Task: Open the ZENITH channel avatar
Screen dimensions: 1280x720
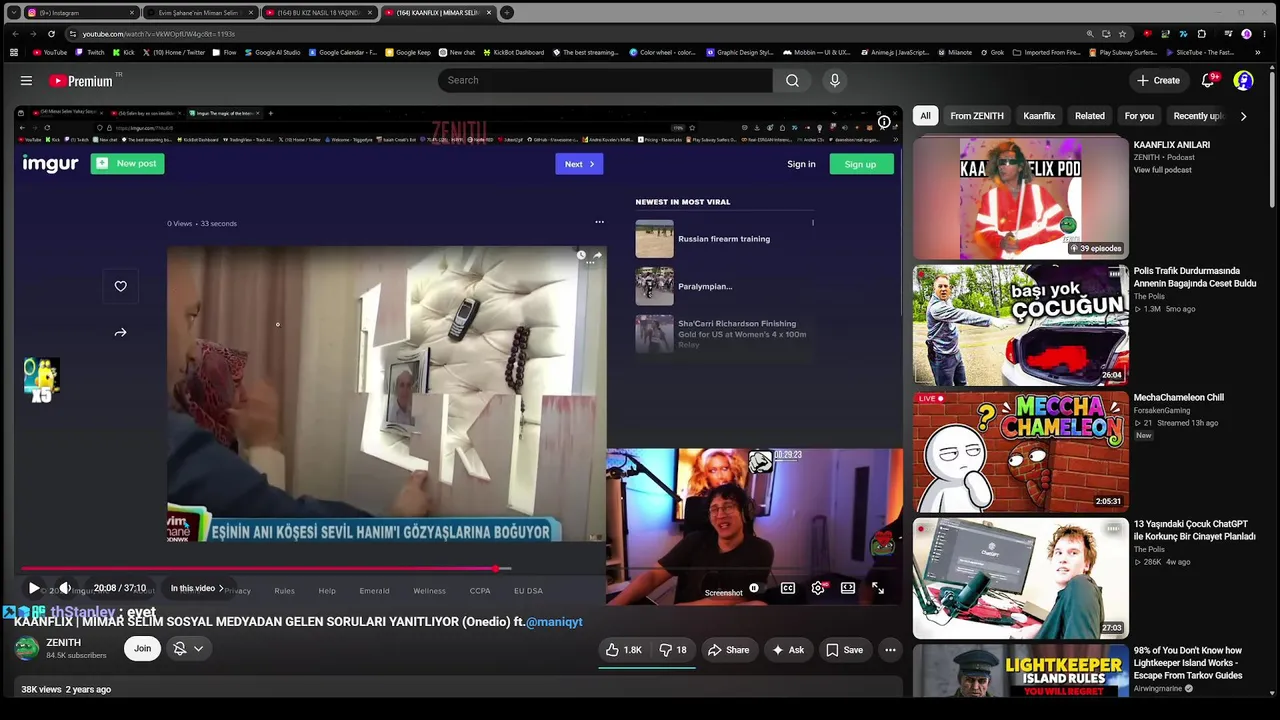Action: pos(27,649)
